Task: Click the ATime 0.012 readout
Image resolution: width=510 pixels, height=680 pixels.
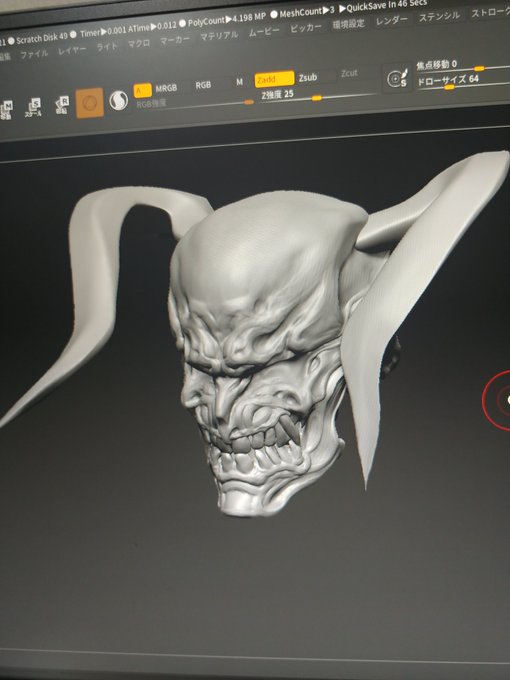Action: coord(152,28)
